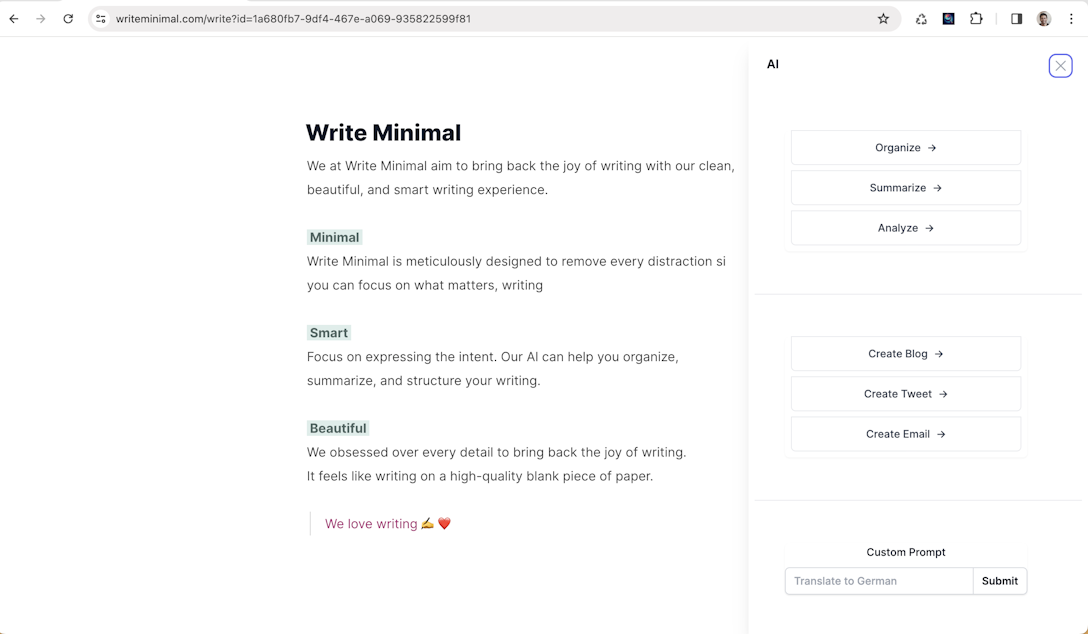Image resolution: width=1088 pixels, height=634 pixels.
Task: Open the side panel icon
Action: pyautogui.click(x=1015, y=18)
